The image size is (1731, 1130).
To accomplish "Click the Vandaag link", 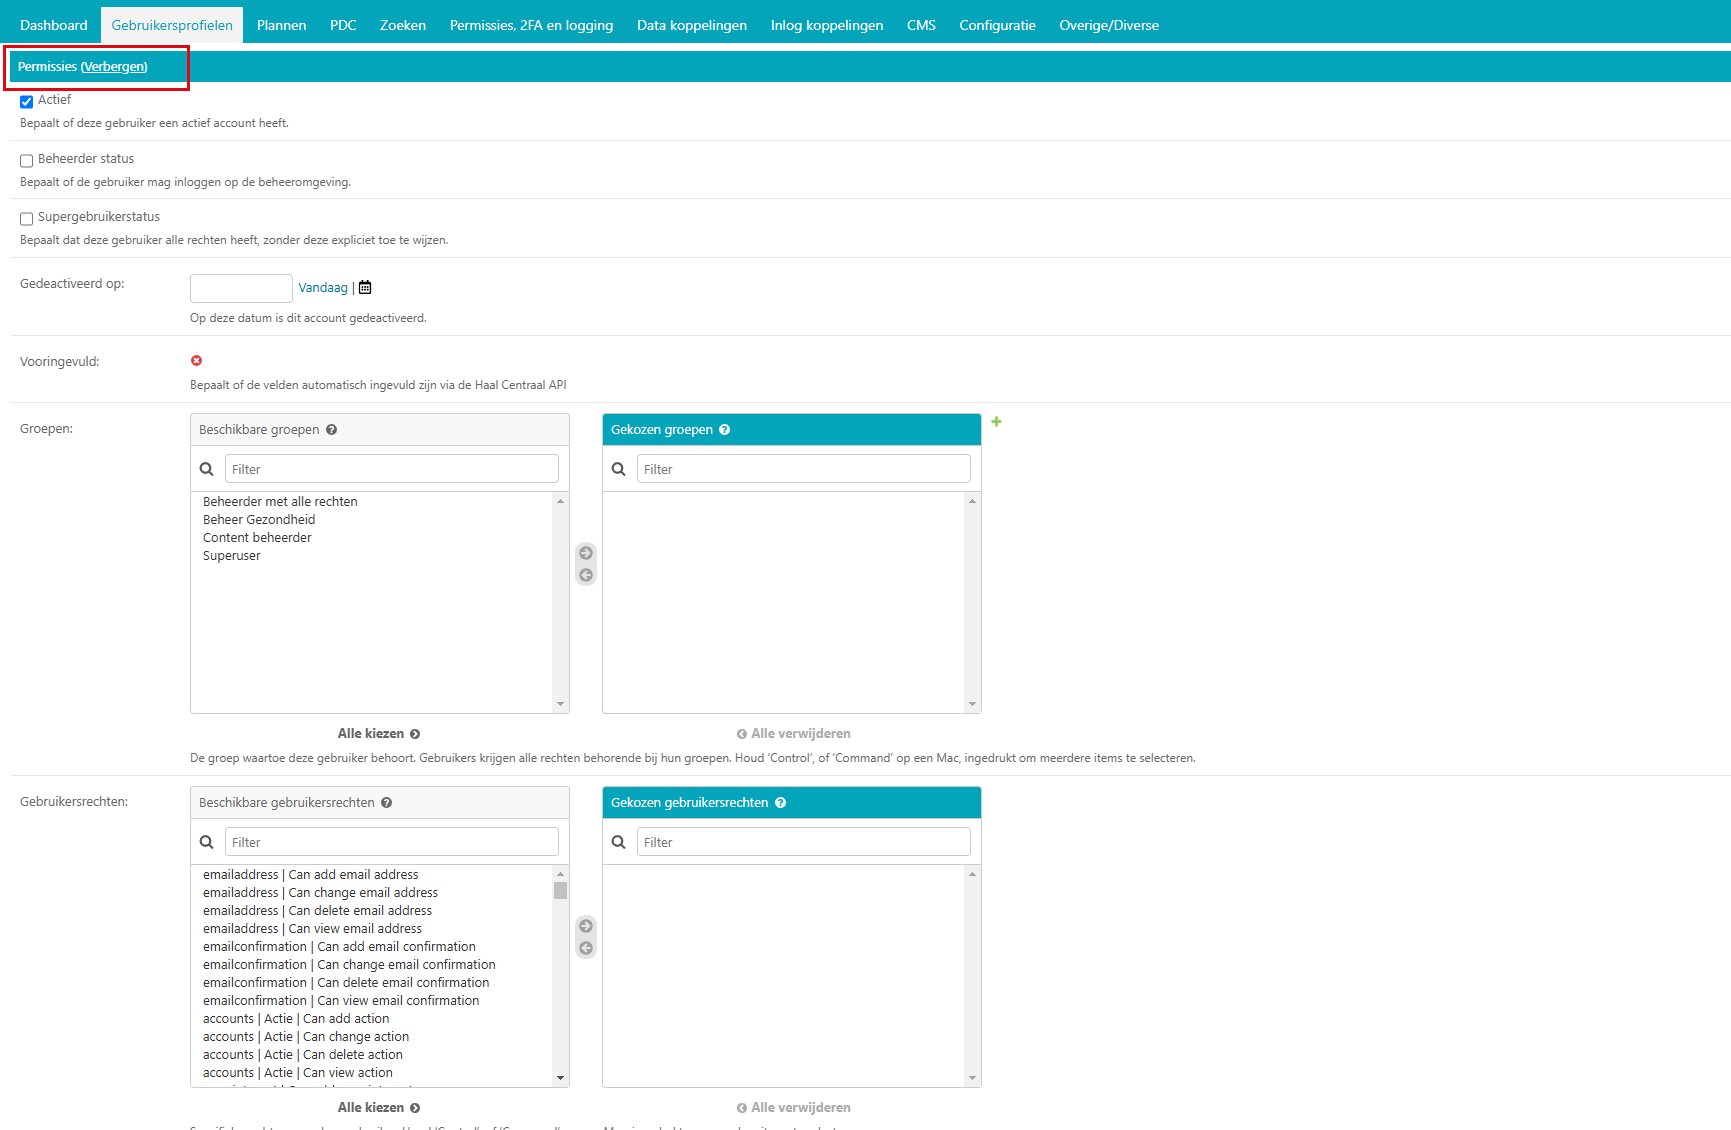I will point(323,288).
